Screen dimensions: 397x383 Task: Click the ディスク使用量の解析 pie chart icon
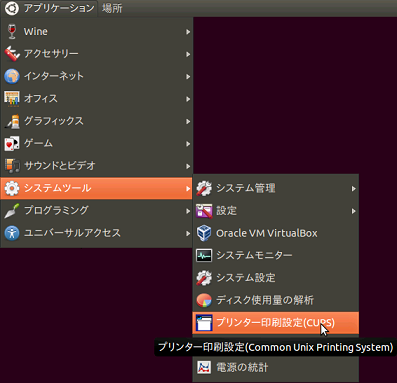click(204, 300)
